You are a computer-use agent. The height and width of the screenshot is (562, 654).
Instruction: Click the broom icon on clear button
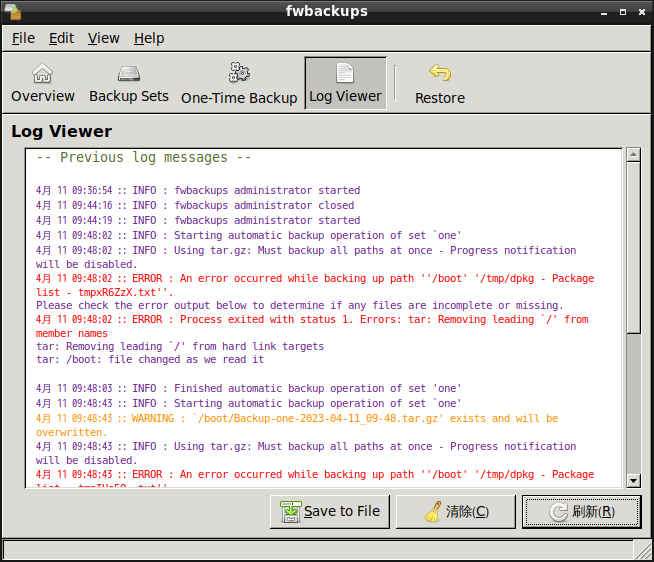[433, 512]
